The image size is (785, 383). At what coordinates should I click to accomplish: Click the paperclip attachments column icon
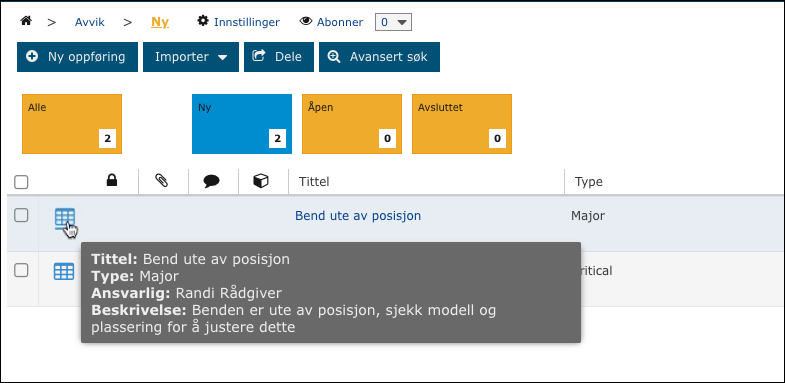[161, 181]
